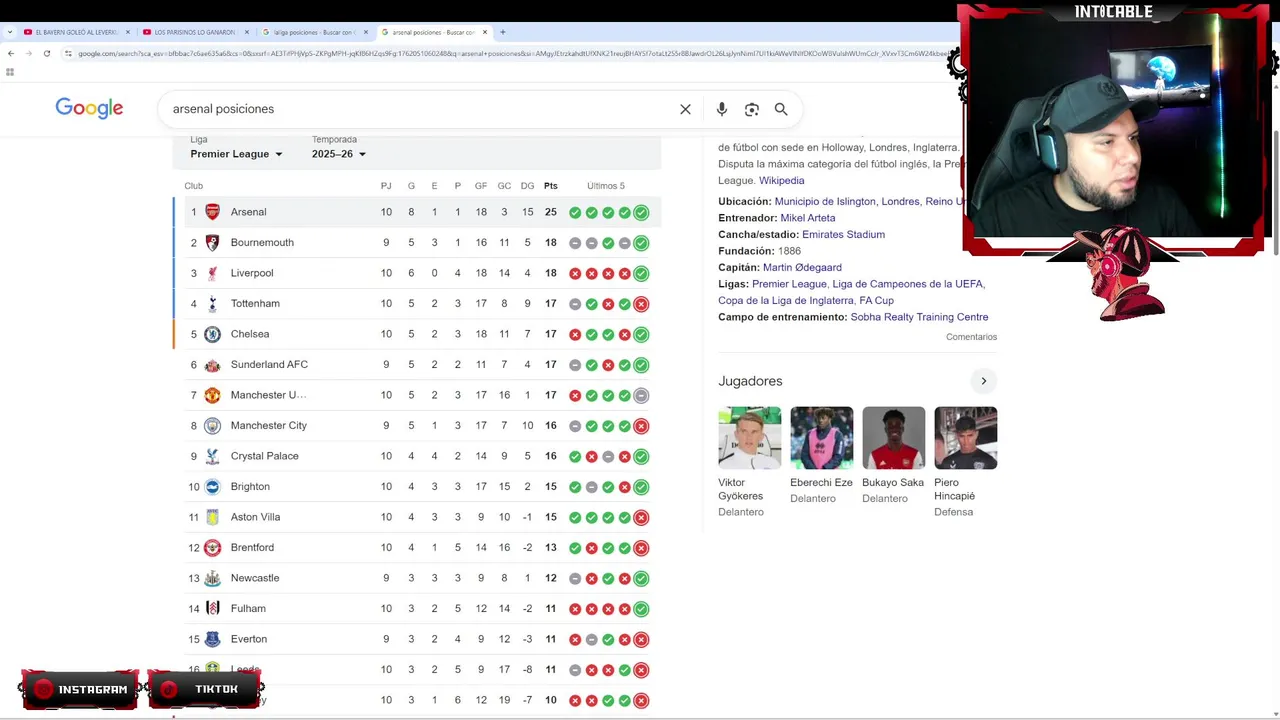
Task: Open Bukayo Saka player photo
Action: click(x=893, y=438)
